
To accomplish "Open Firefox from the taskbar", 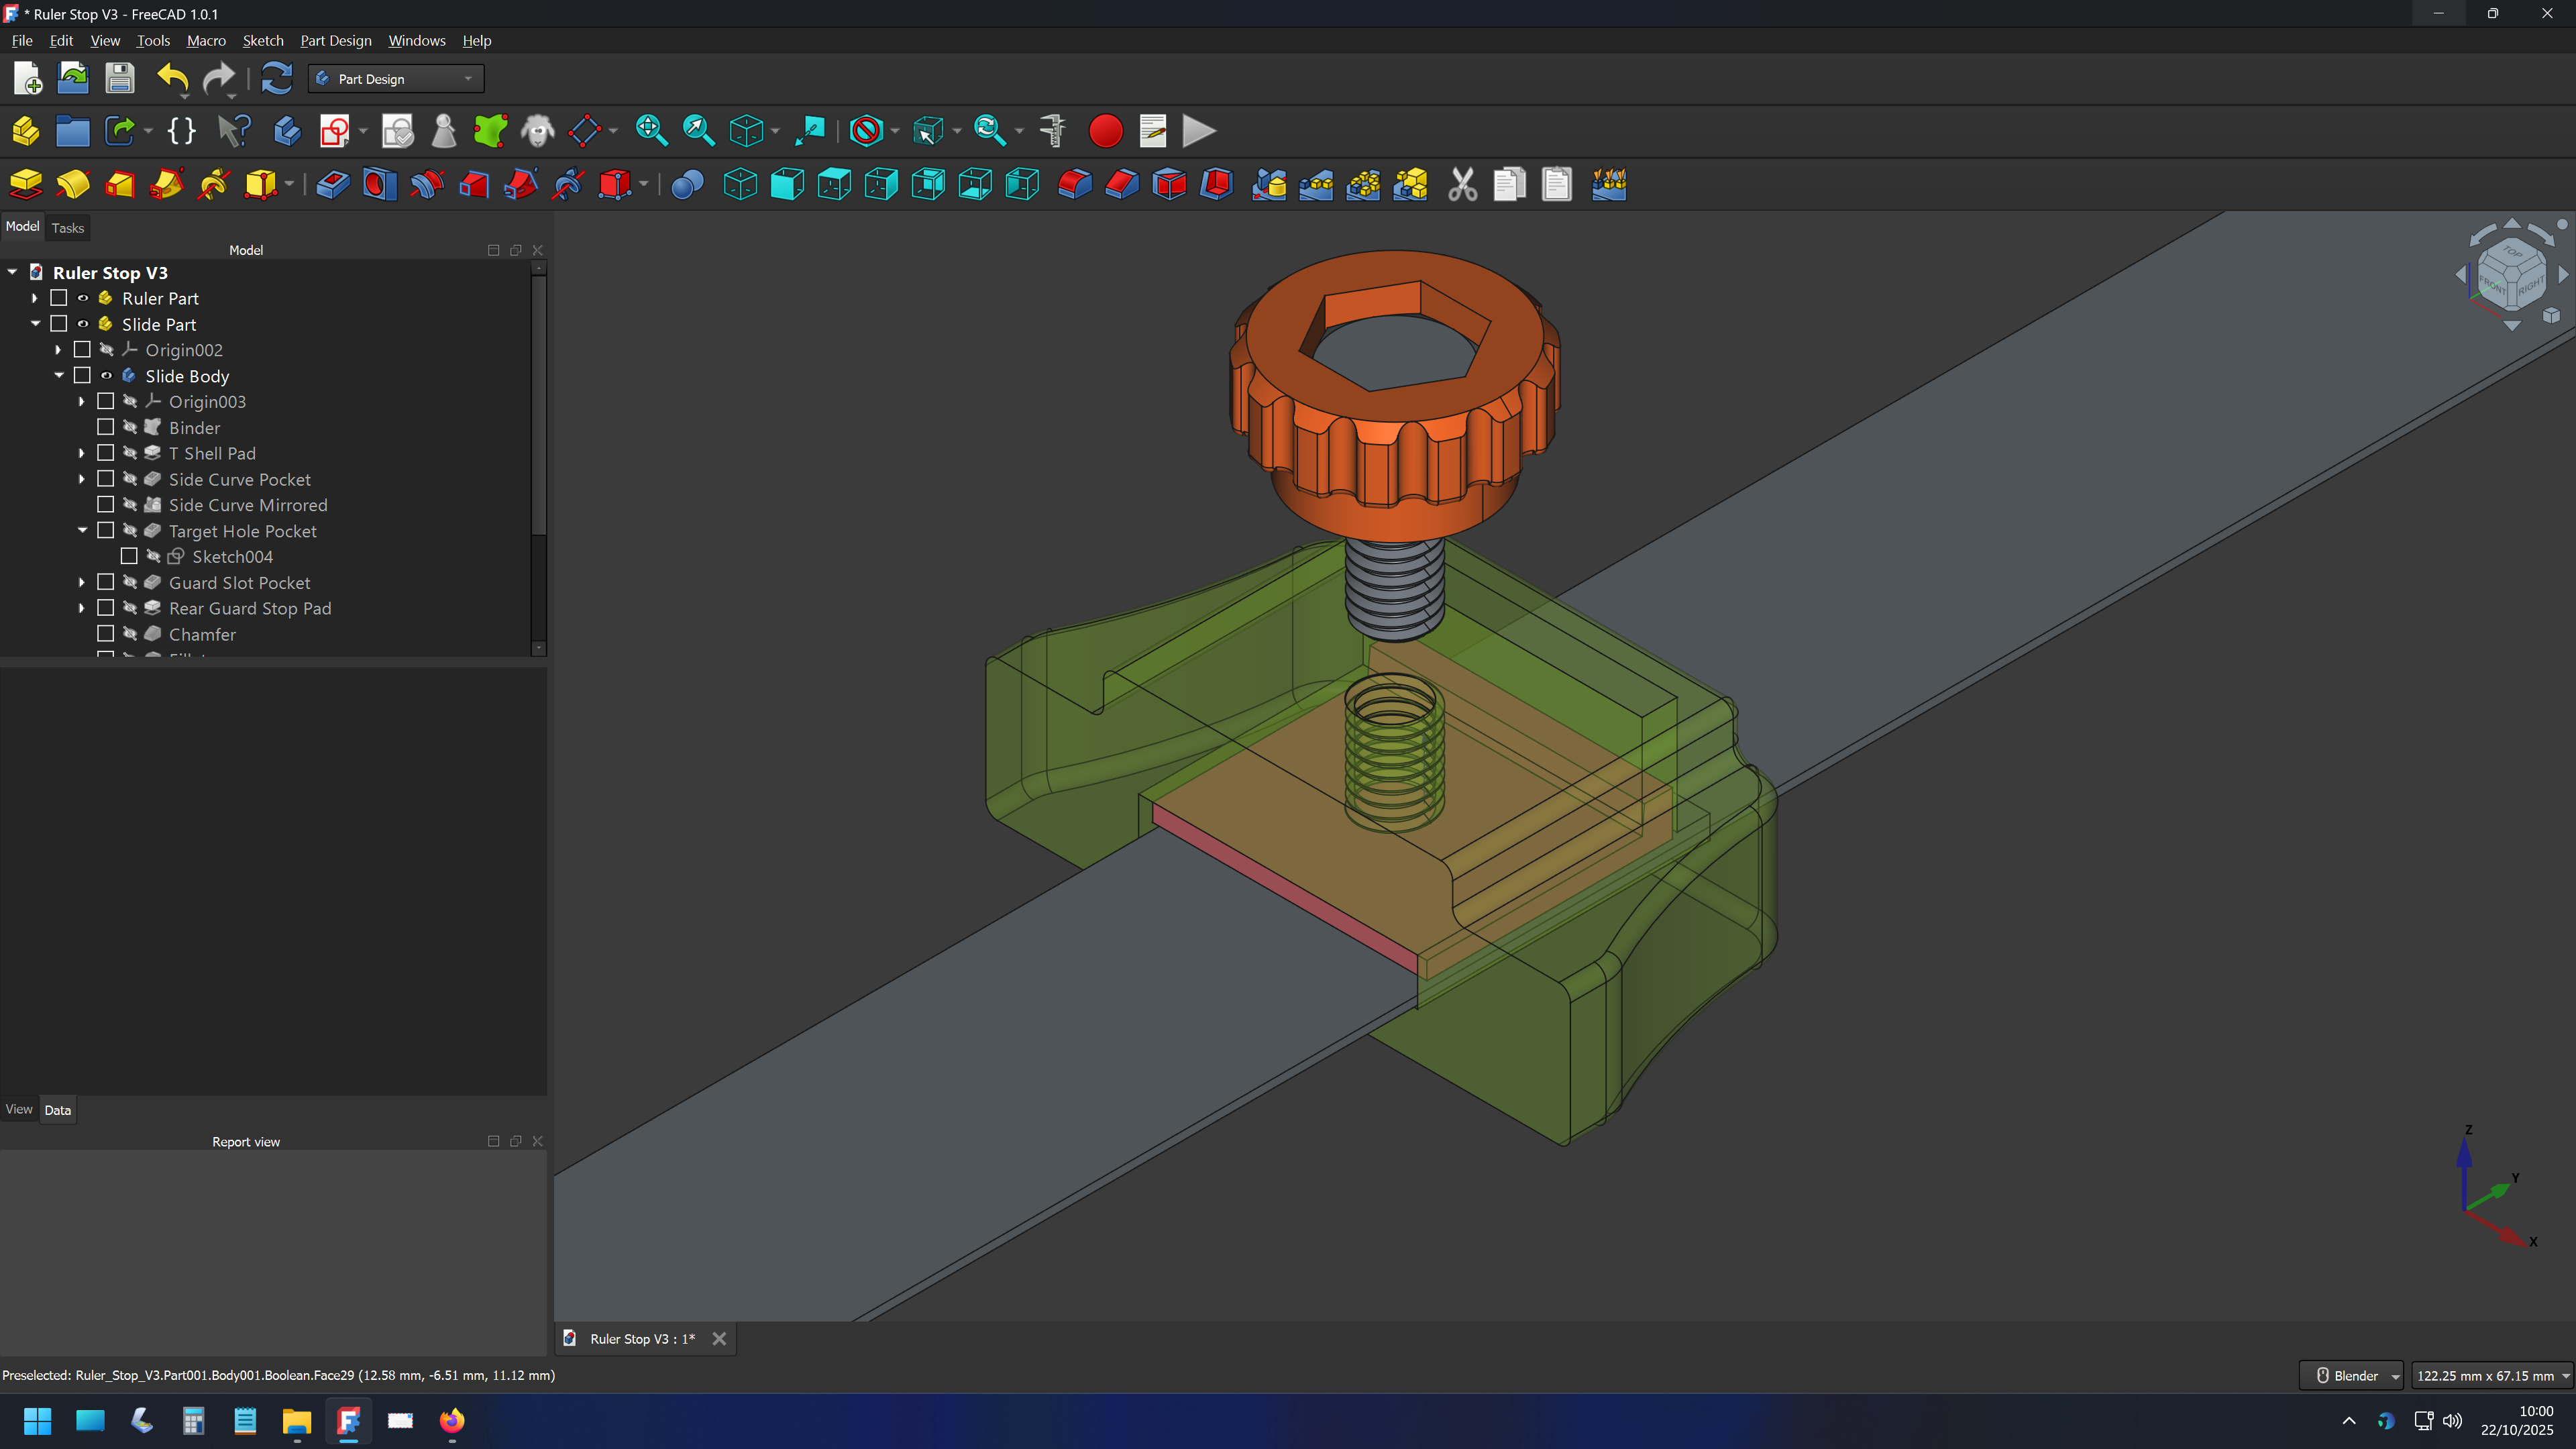I will [452, 1421].
